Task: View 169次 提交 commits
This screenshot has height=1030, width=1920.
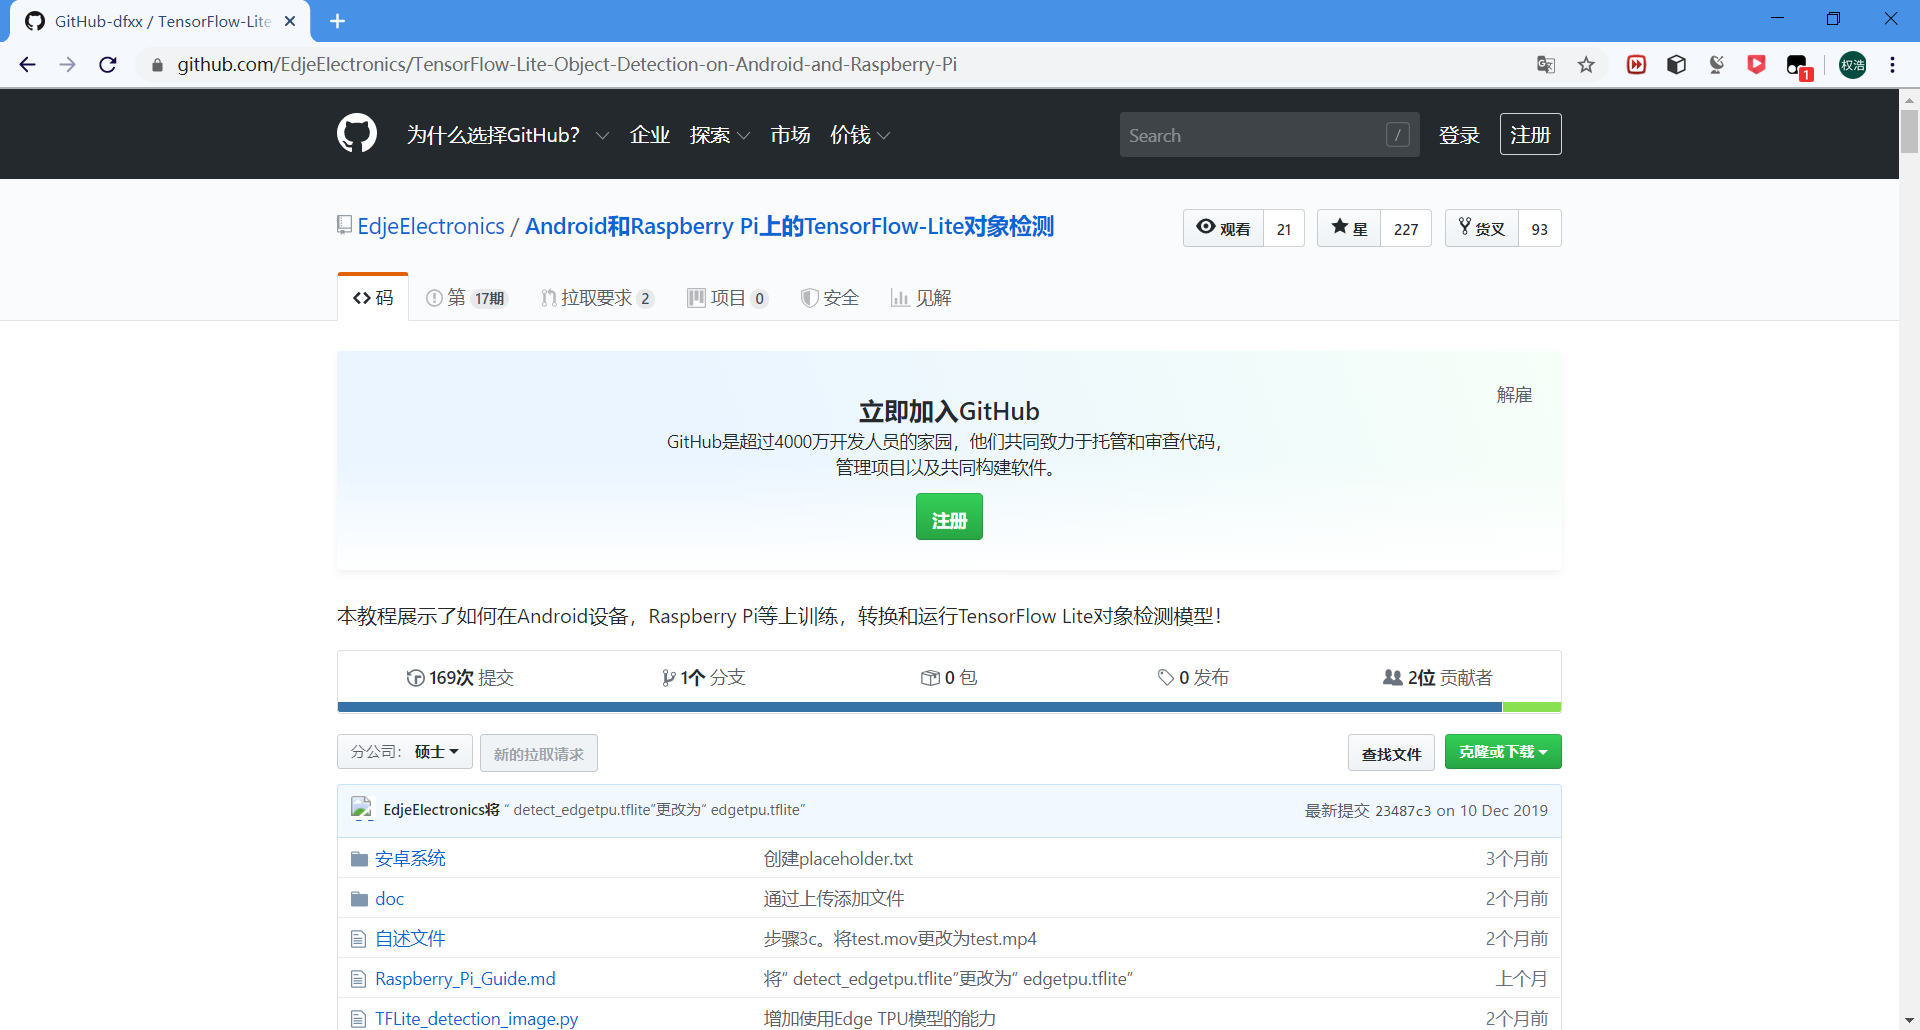Action: point(460,678)
